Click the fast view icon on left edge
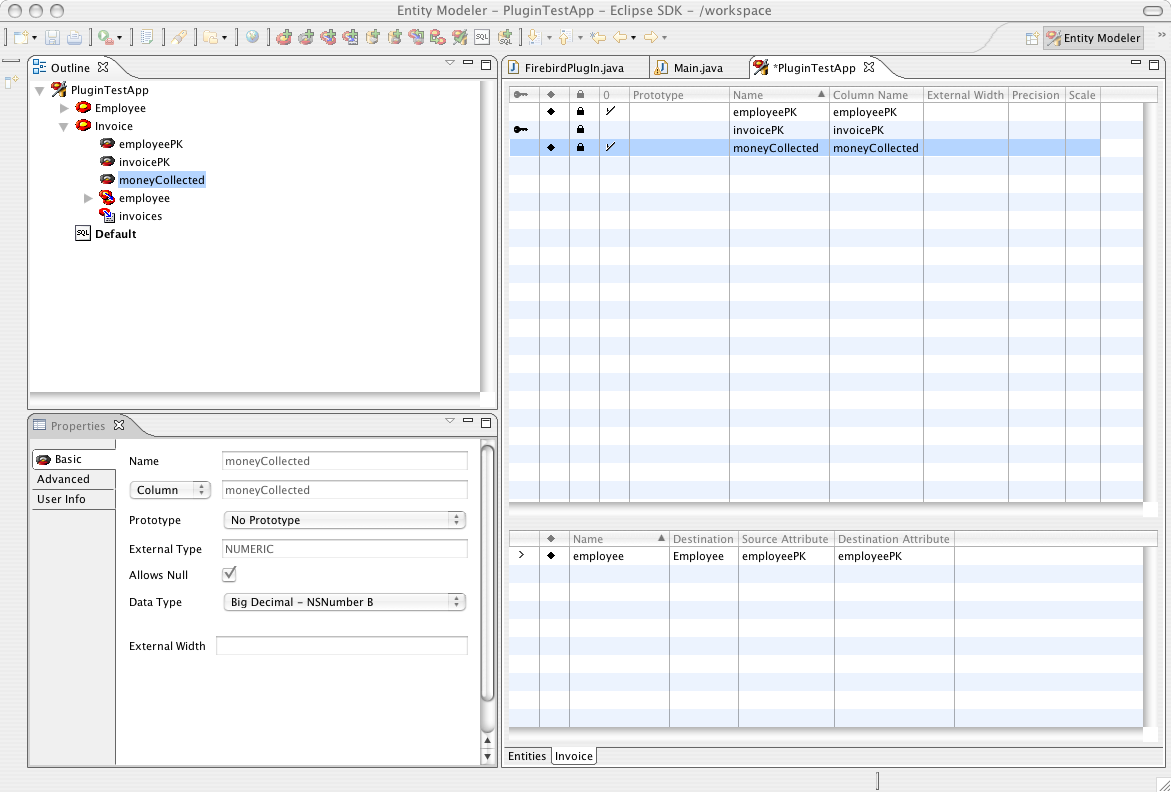 coord(11,82)
